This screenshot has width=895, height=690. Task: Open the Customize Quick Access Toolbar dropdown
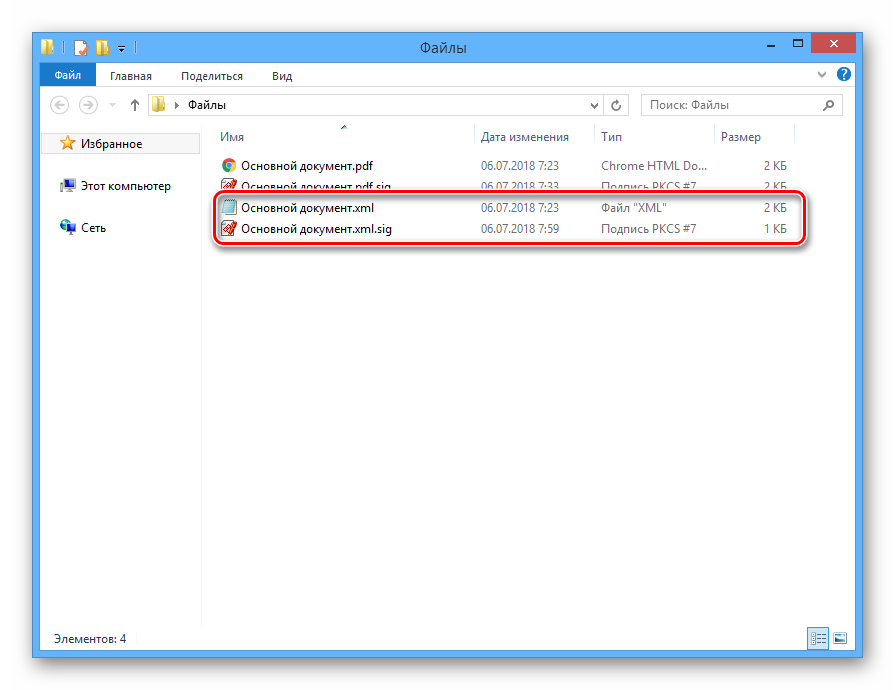pos(121,47)
